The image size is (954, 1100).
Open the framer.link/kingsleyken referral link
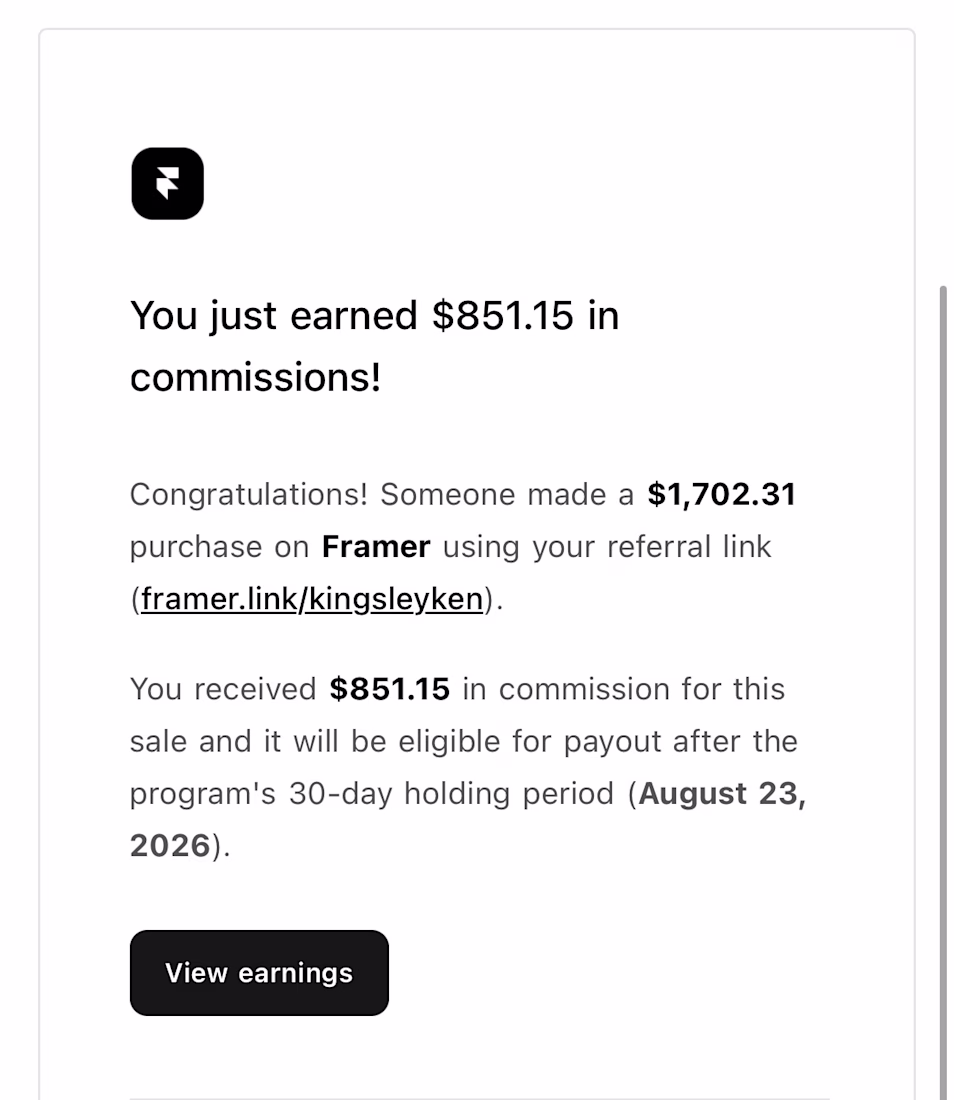[x=312, y=599]
